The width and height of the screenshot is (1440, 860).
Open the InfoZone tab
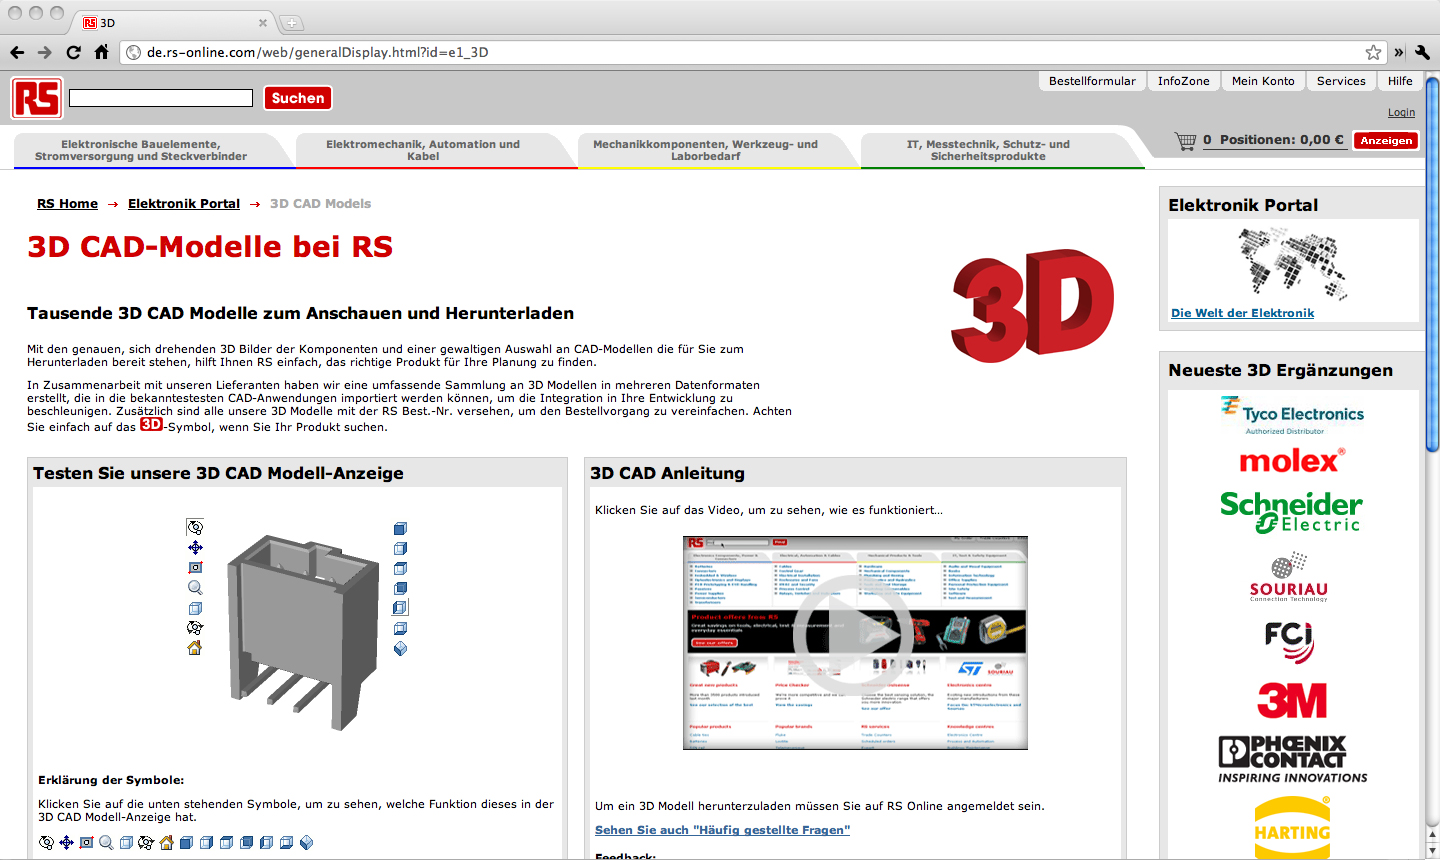click(1184, 81)
